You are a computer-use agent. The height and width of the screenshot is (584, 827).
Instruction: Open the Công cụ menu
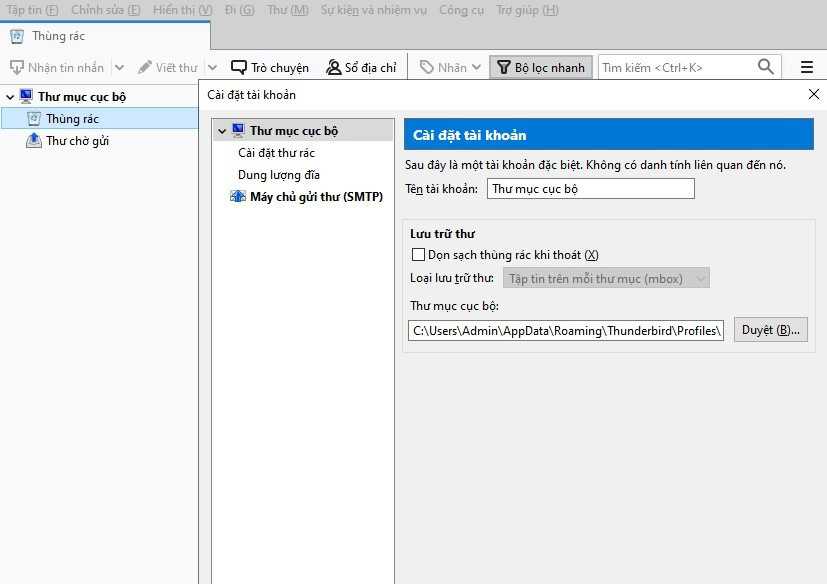(461, 10)
